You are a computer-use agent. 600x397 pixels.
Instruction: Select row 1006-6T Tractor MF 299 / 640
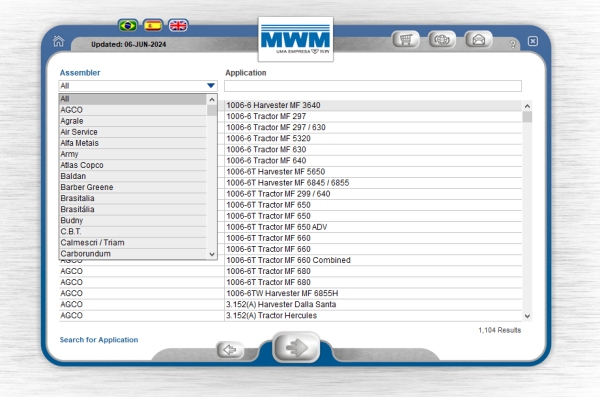click(x=373, y=194)
